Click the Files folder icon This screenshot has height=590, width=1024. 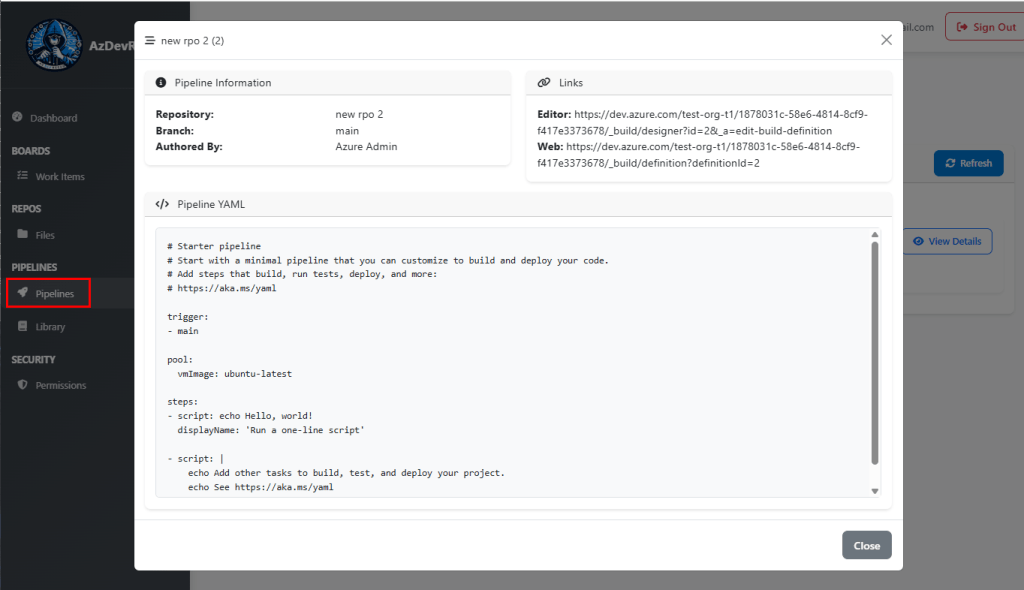click(22, 234)
